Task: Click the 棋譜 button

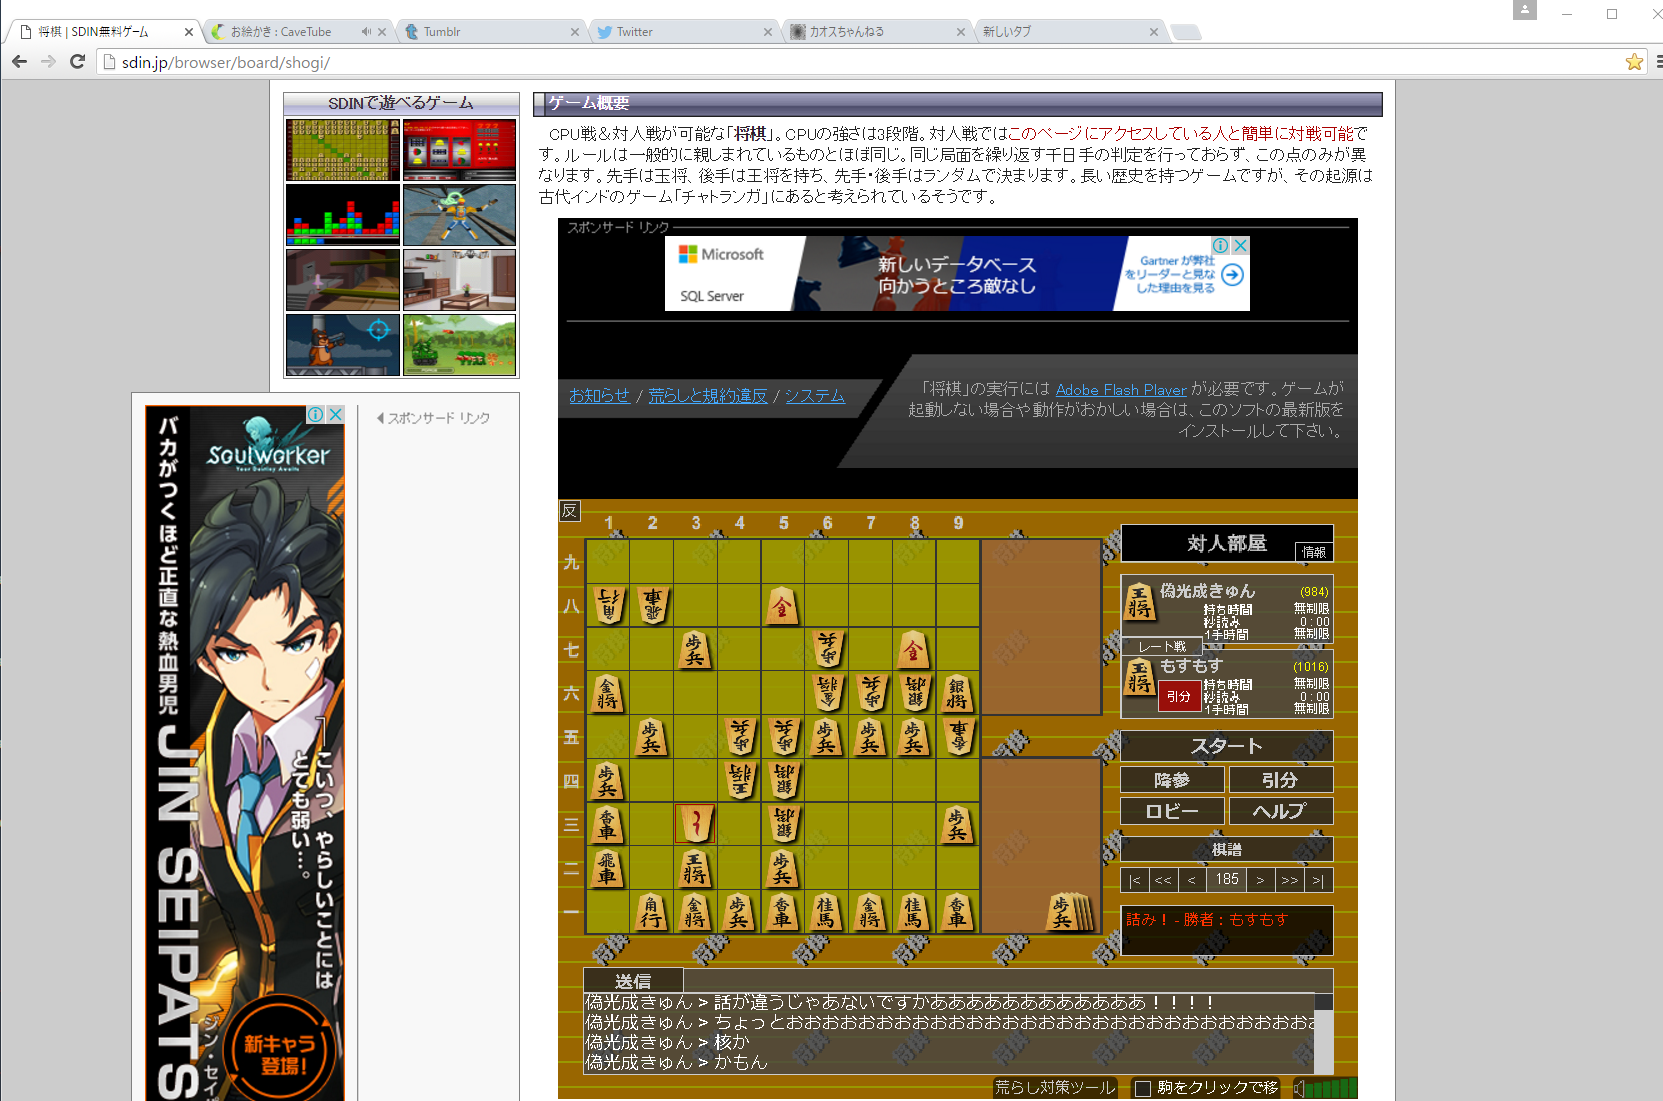Action: [1227, 849]
